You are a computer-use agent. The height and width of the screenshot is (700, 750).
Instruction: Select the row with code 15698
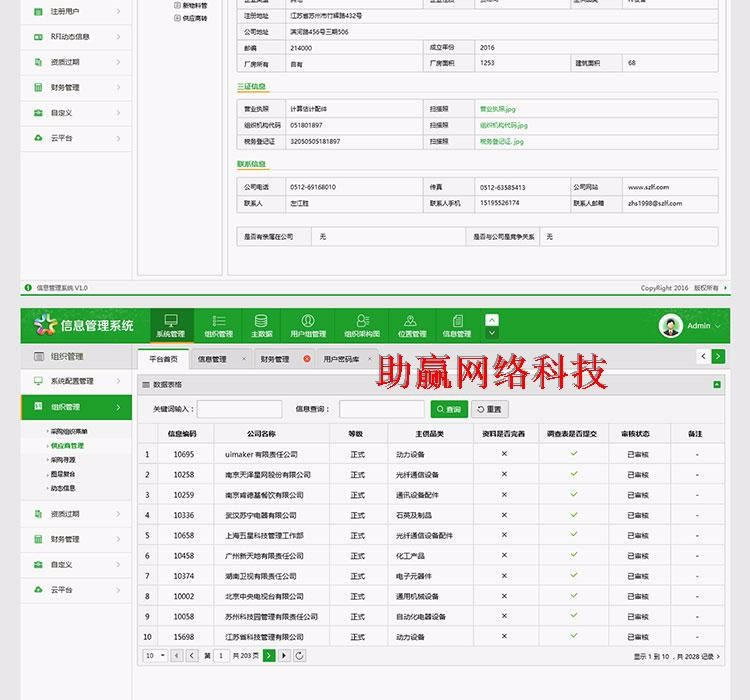pos(431,637)
